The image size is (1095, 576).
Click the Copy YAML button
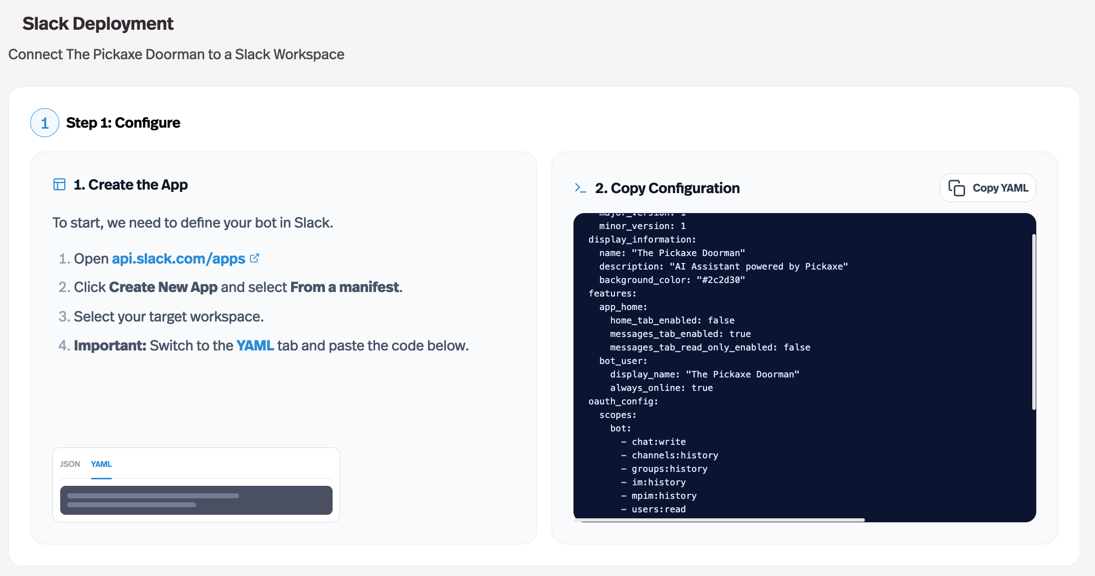click(987, 188)
